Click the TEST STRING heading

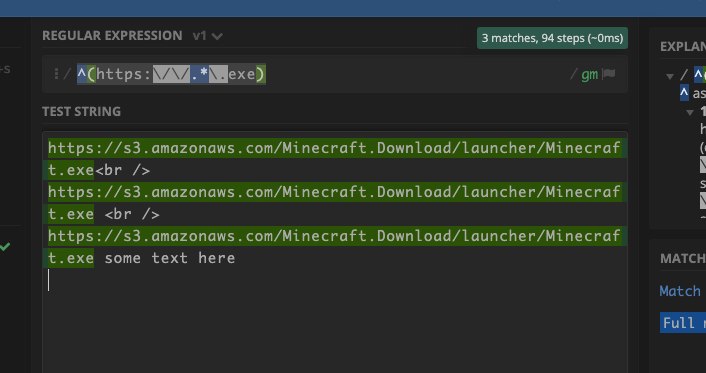point(81,111)
